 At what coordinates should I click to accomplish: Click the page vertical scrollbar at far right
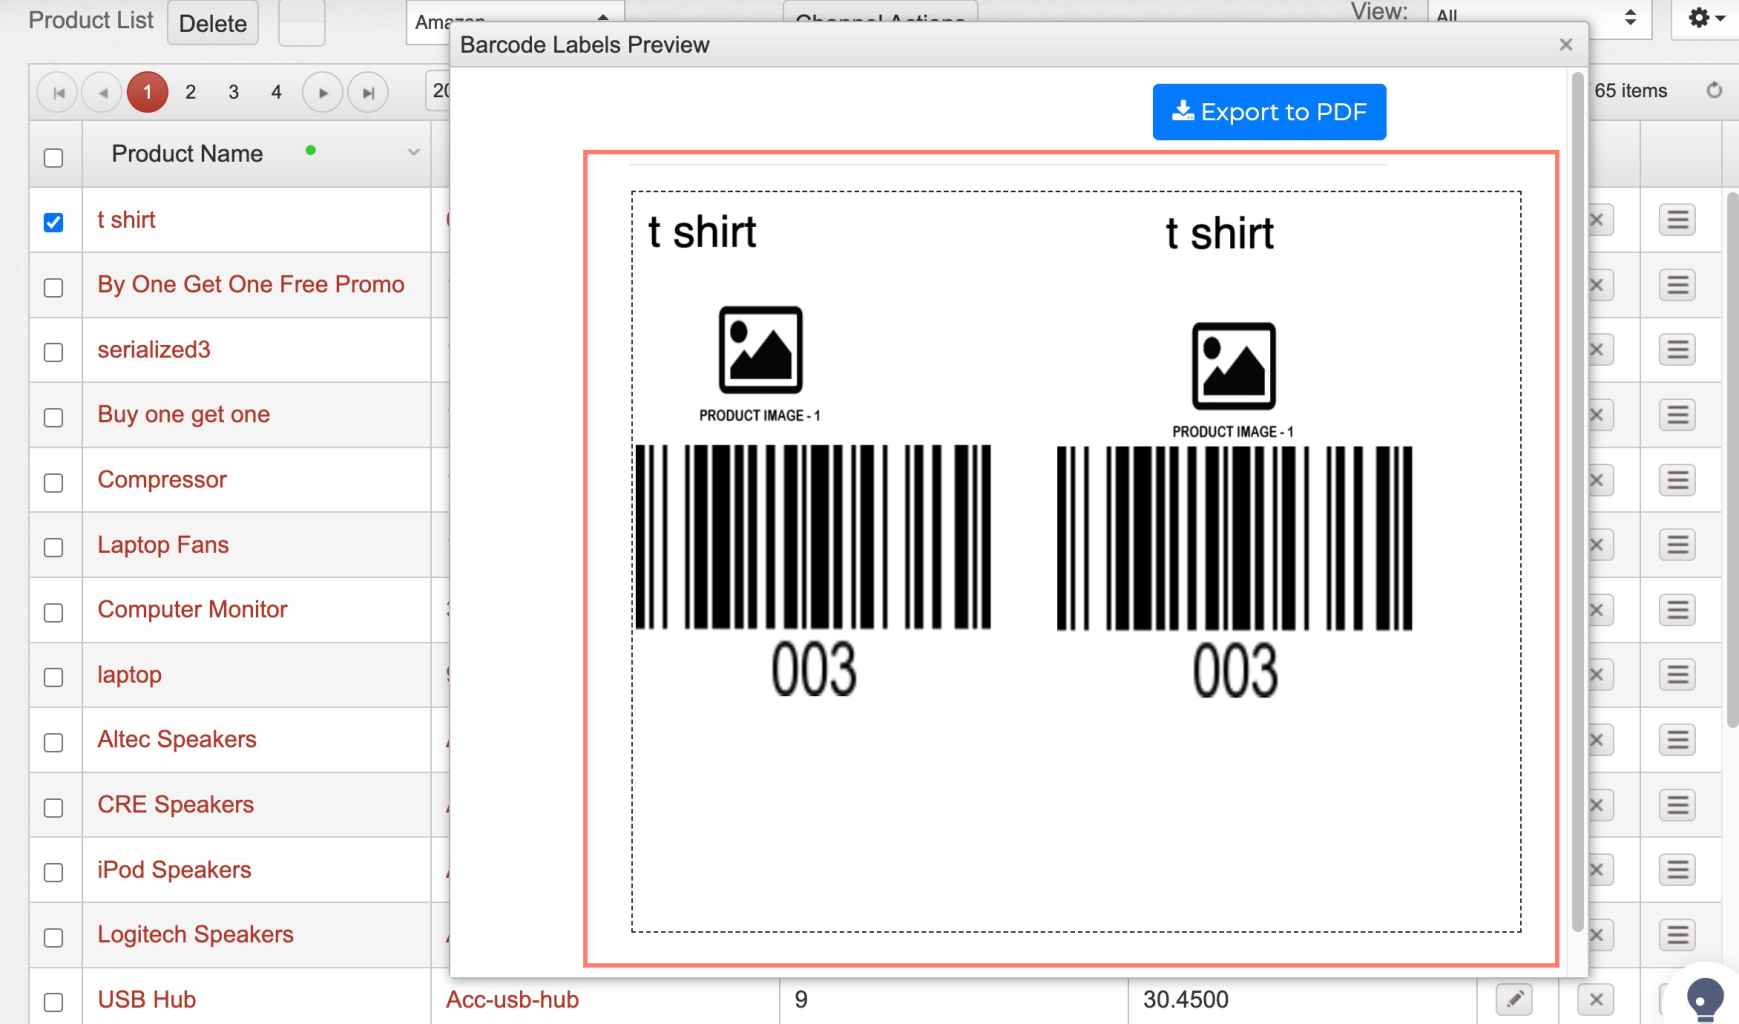(1732, 460)
